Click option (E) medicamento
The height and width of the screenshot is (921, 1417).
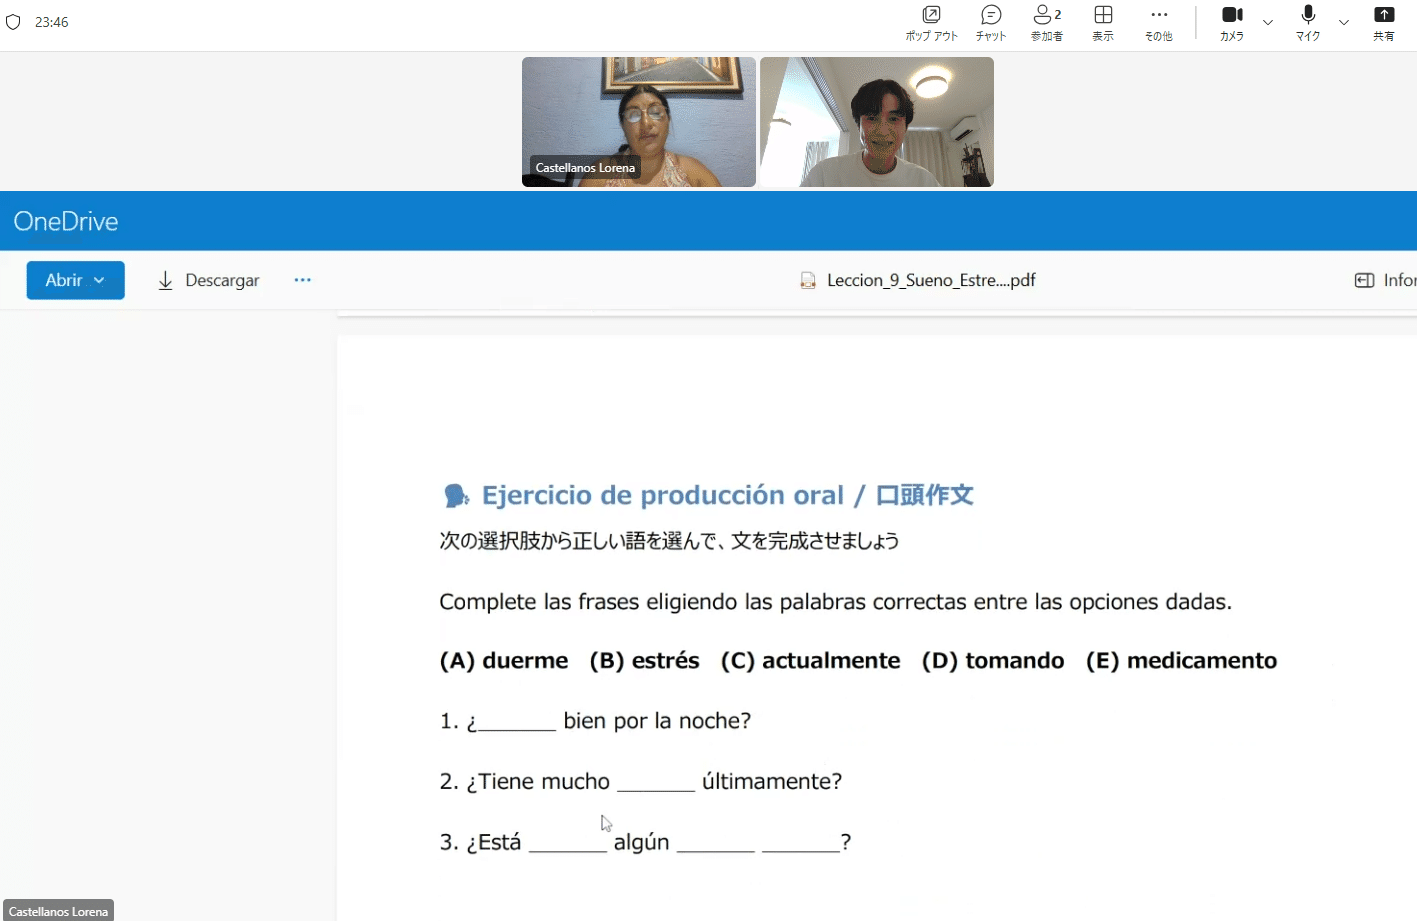point(1181,661)
